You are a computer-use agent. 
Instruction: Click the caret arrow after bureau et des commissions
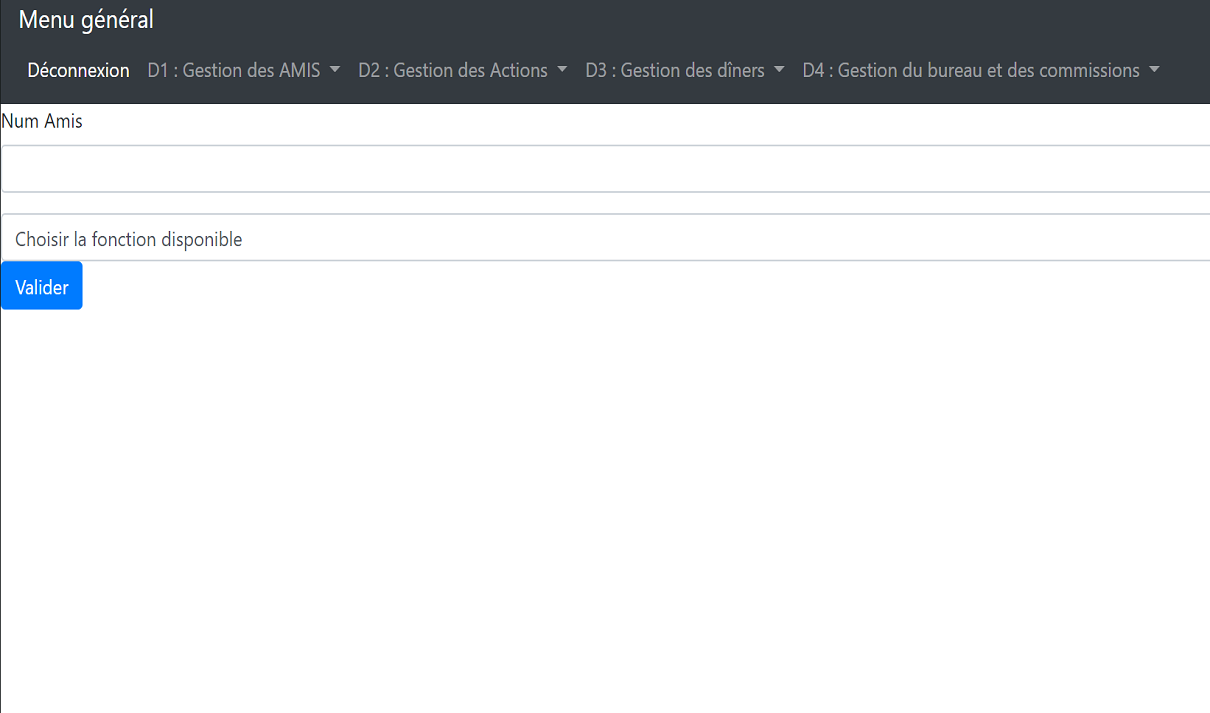click(1154, 71)
